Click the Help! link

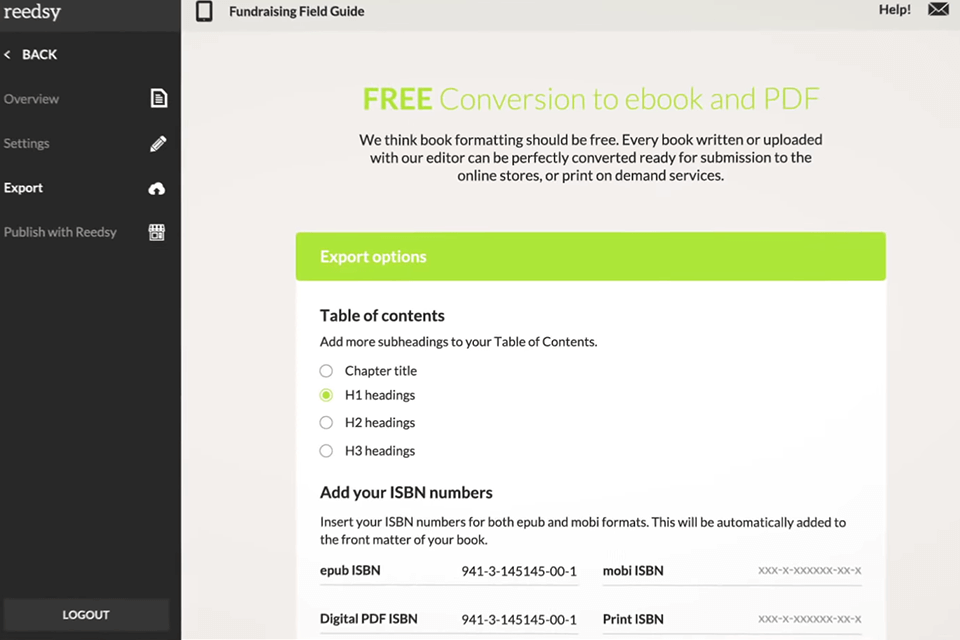click(x=894, y=10)
